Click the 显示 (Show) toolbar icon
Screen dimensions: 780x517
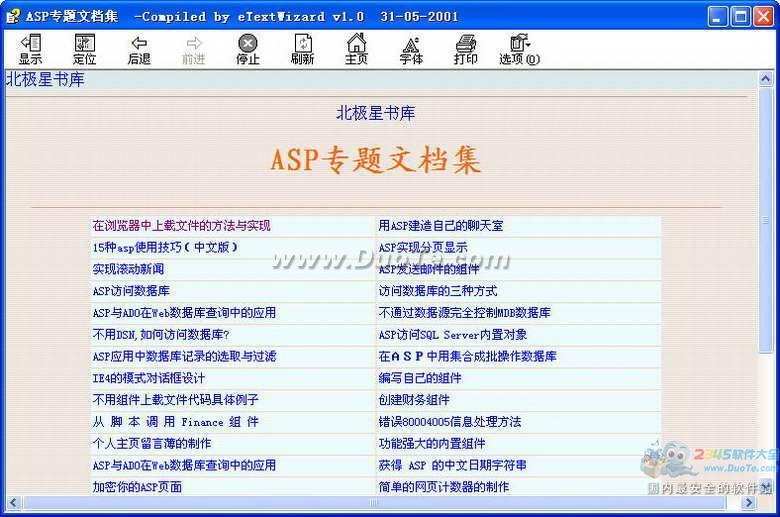(x=30, y=50)
